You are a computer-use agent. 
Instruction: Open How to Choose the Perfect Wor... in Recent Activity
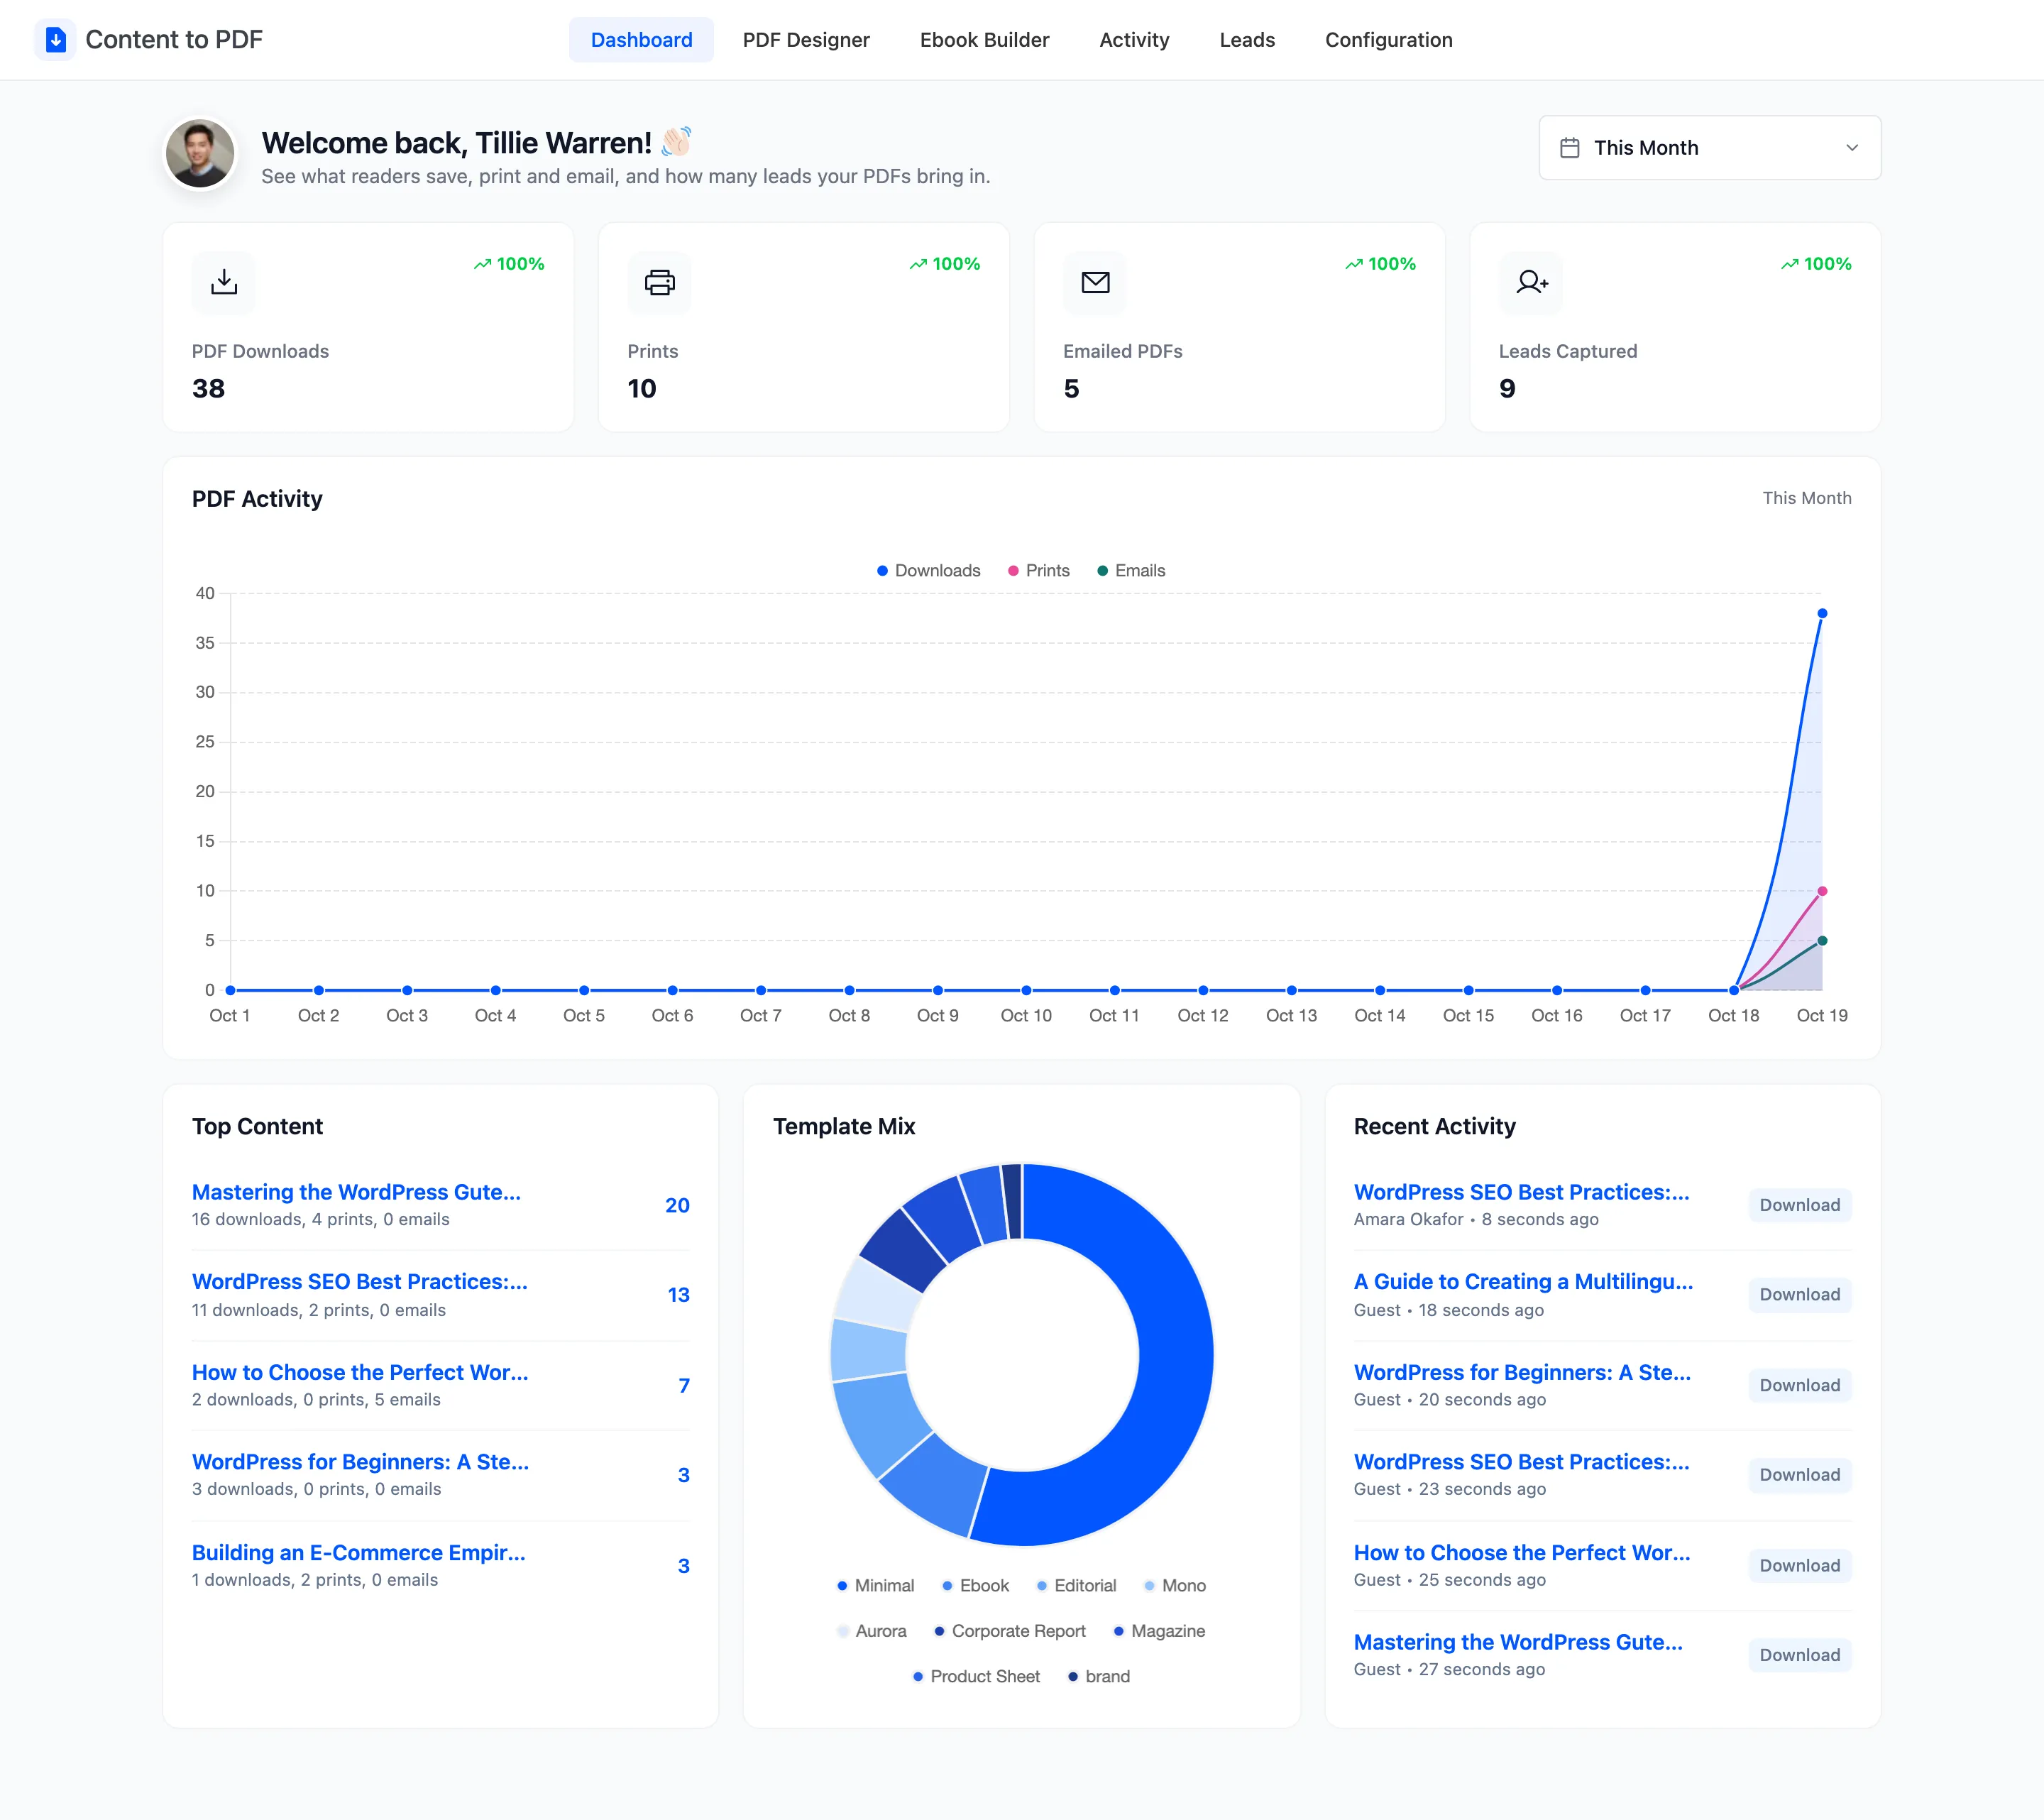pyautogui.click(x=1522, y=1553)
